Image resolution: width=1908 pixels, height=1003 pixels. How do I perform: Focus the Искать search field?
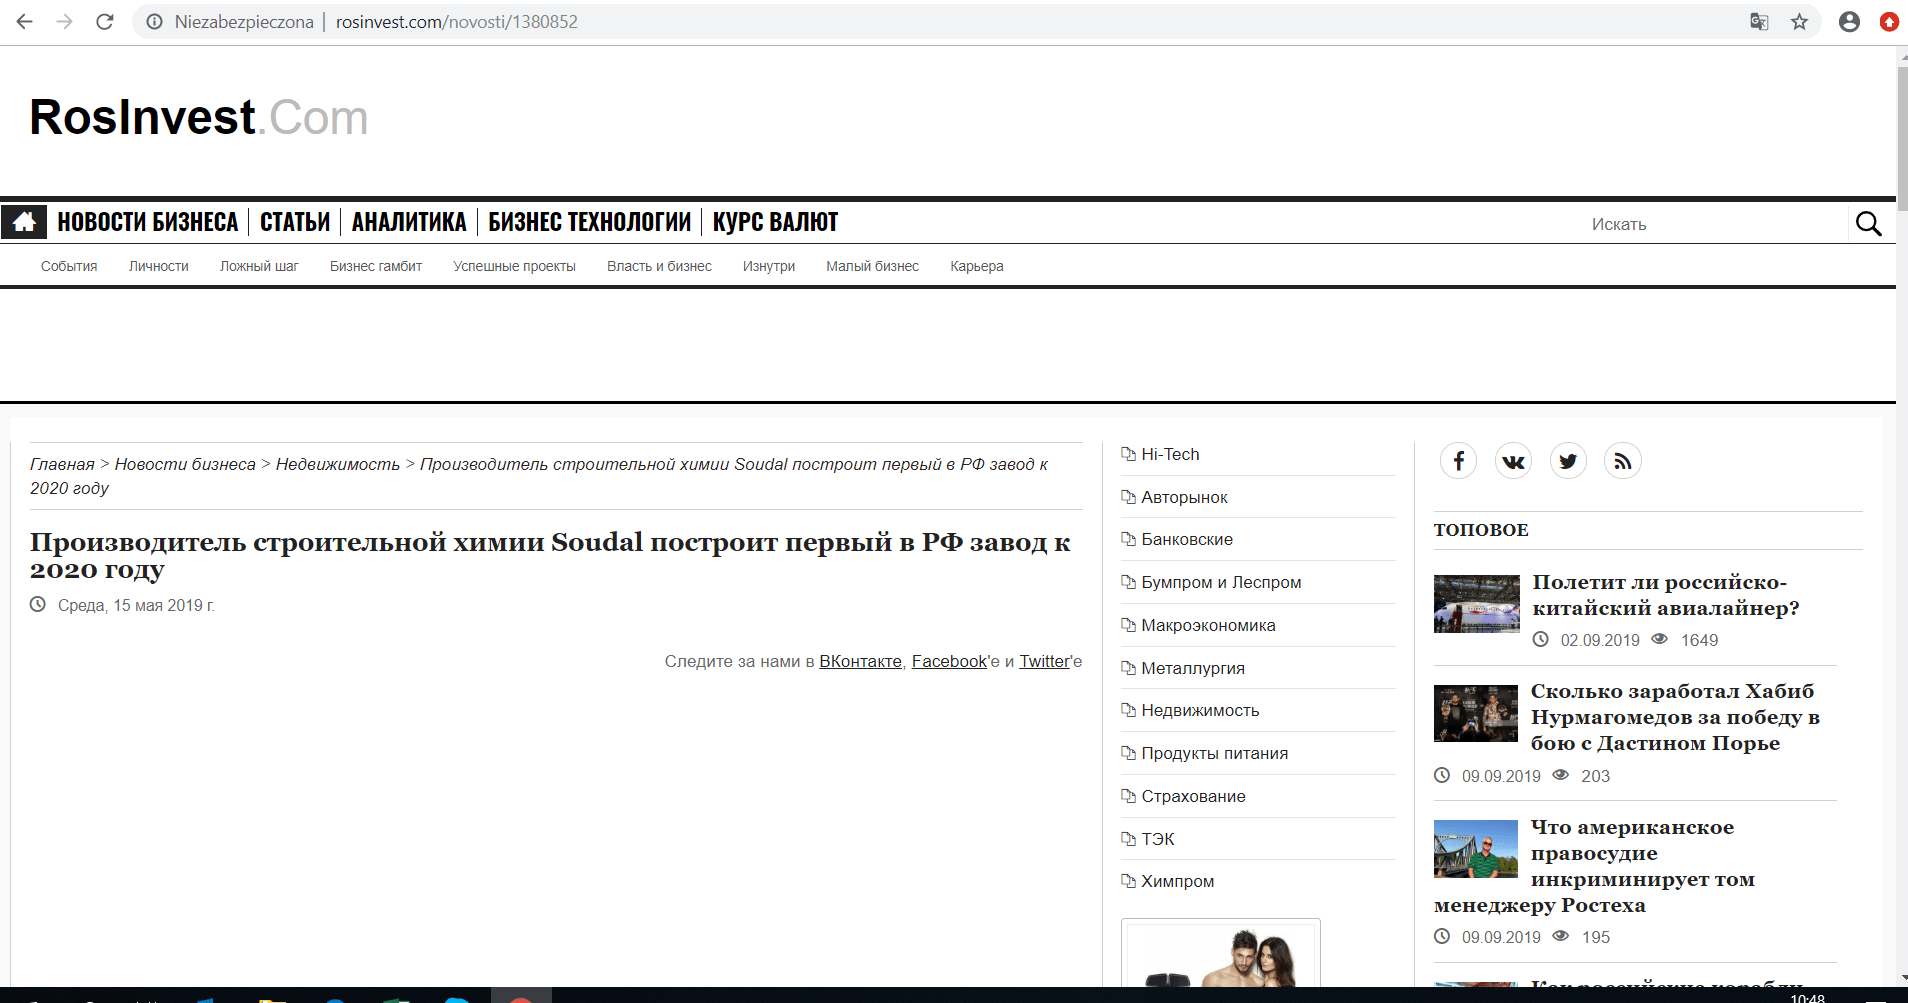click(x=1715, y=224)
